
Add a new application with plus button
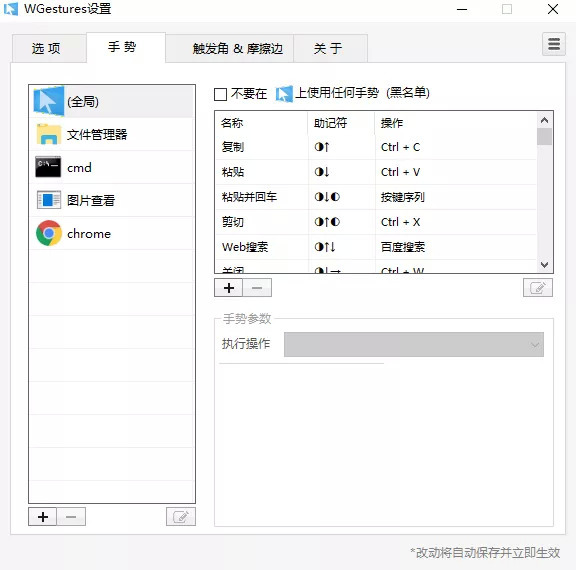tap(43, 517)
